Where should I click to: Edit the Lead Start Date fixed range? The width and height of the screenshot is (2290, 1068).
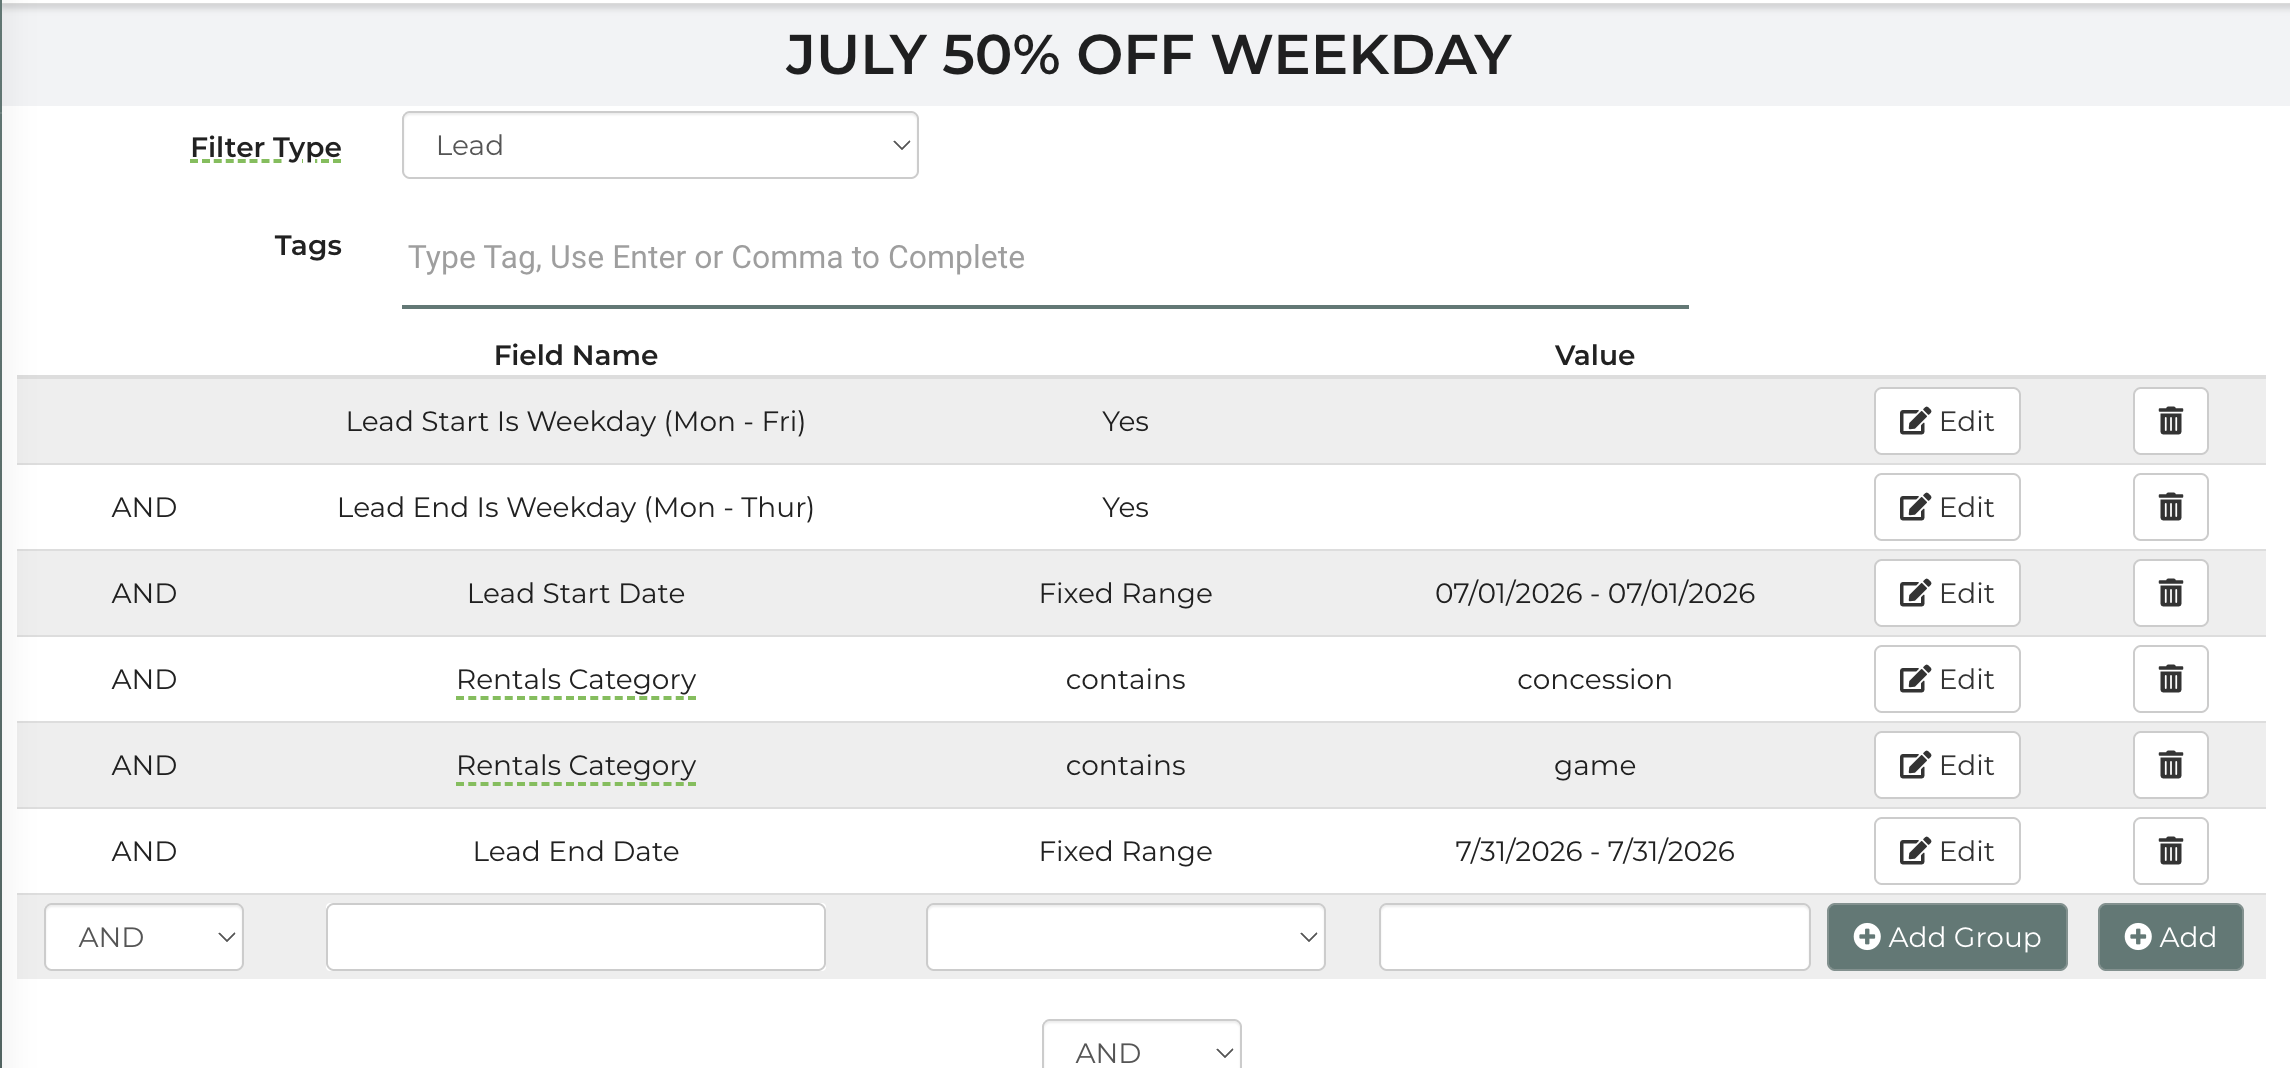[1947, 593]
